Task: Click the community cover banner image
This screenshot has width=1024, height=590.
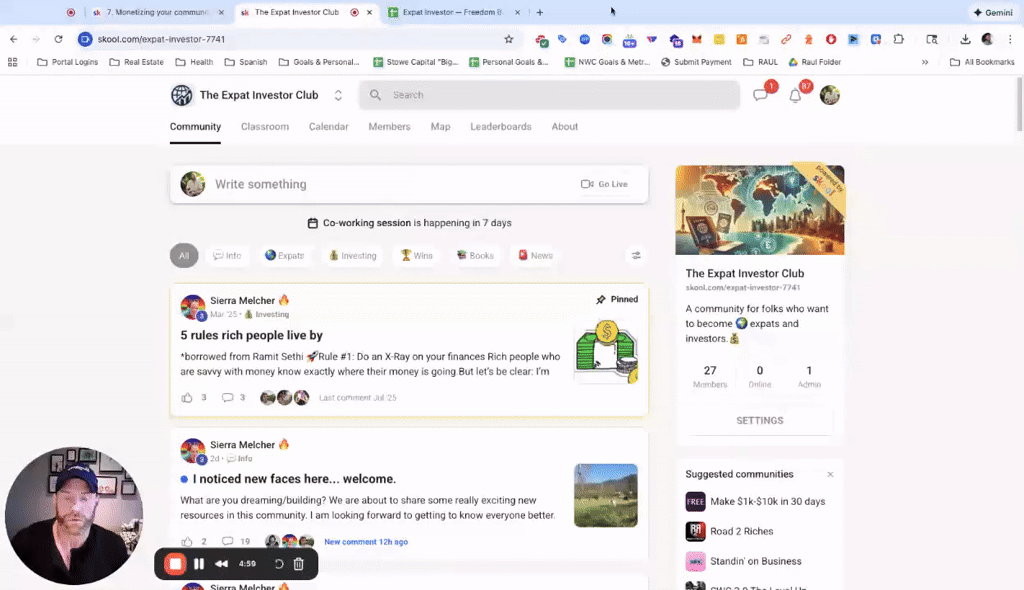Action: tap(760, 210)
